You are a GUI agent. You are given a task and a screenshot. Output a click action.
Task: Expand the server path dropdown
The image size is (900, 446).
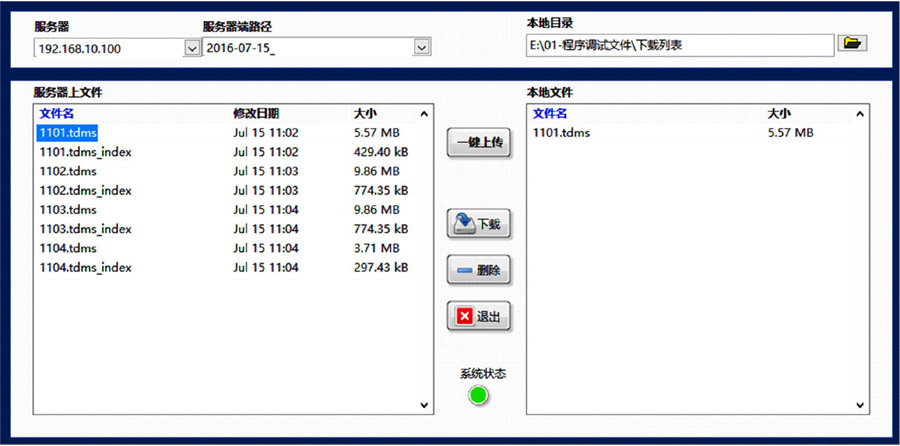click(x=422, y=48)
